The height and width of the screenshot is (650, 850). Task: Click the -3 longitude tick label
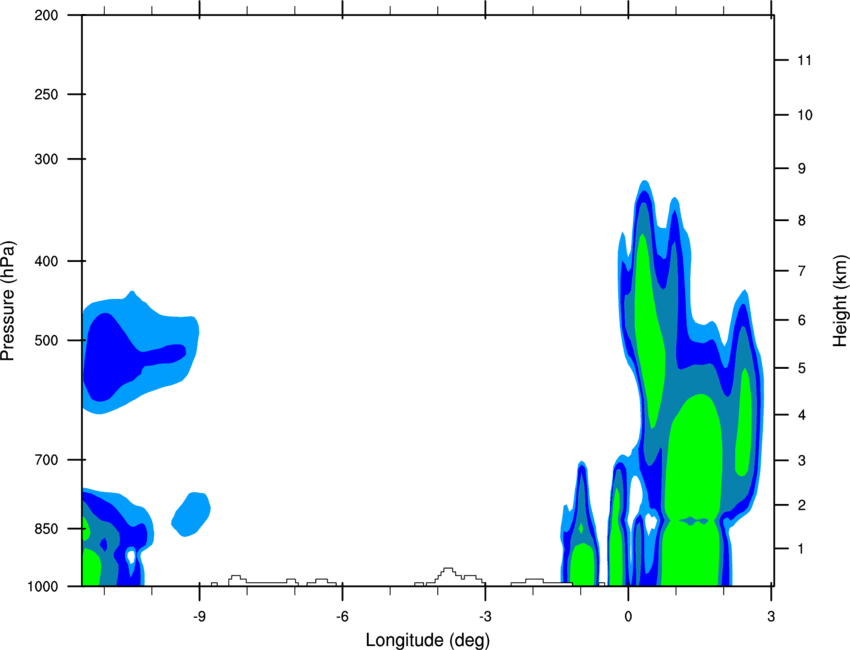tap(485, 617)
